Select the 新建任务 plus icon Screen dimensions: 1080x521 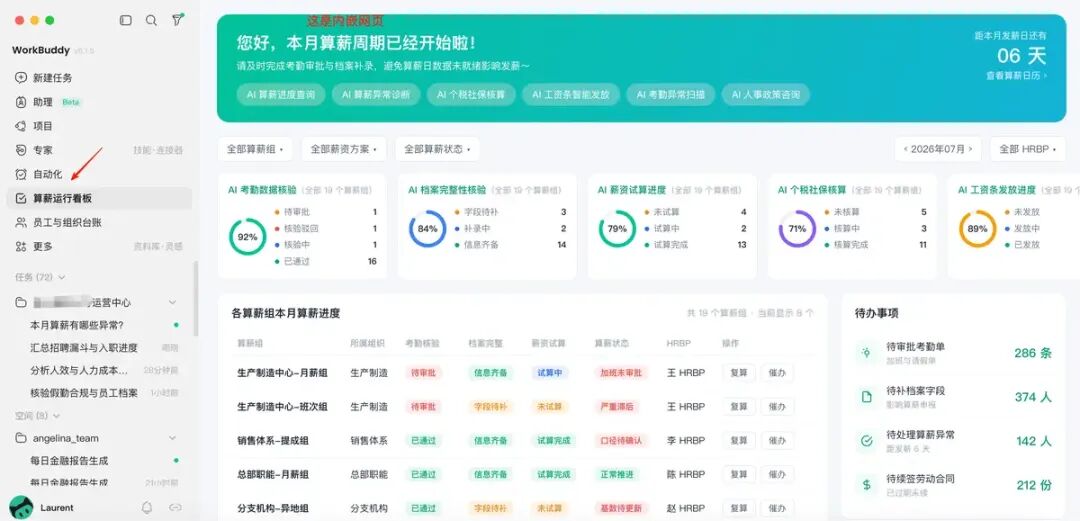point(21,78)
